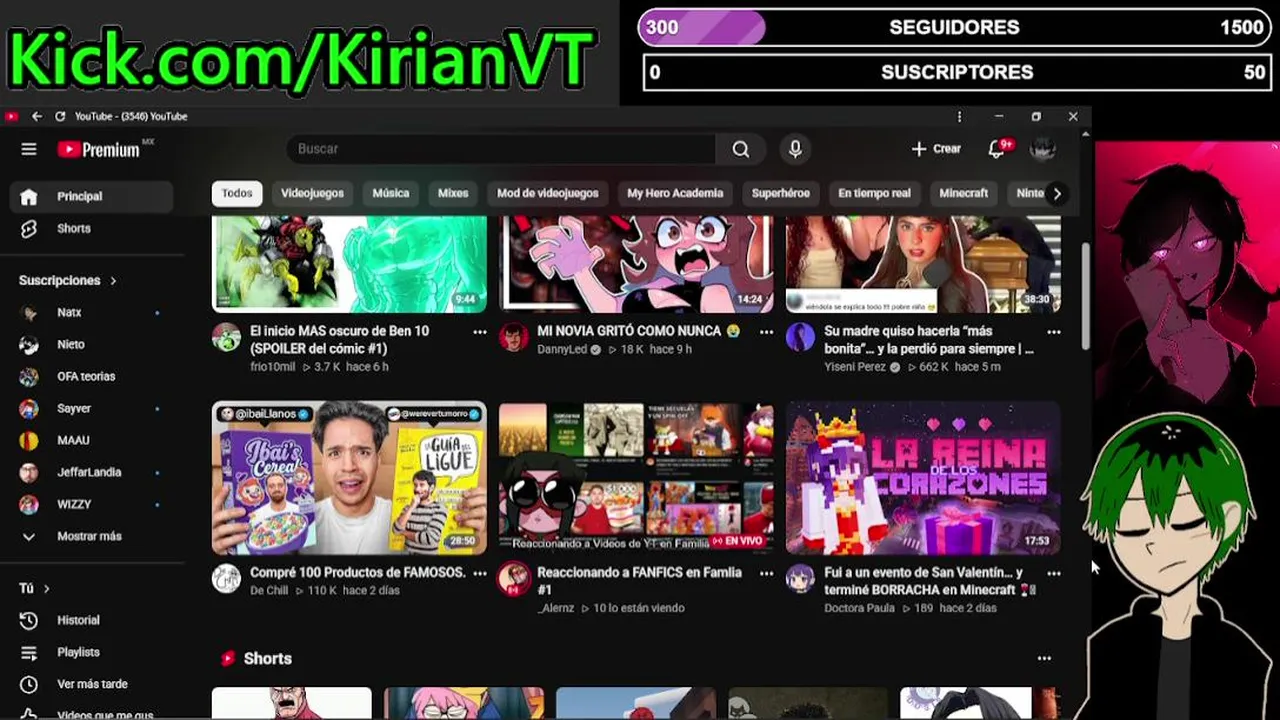The image size is (1280, 720).
Task: Open options for Reaccionando a FANFICS video
Action: tap(767, 573)
